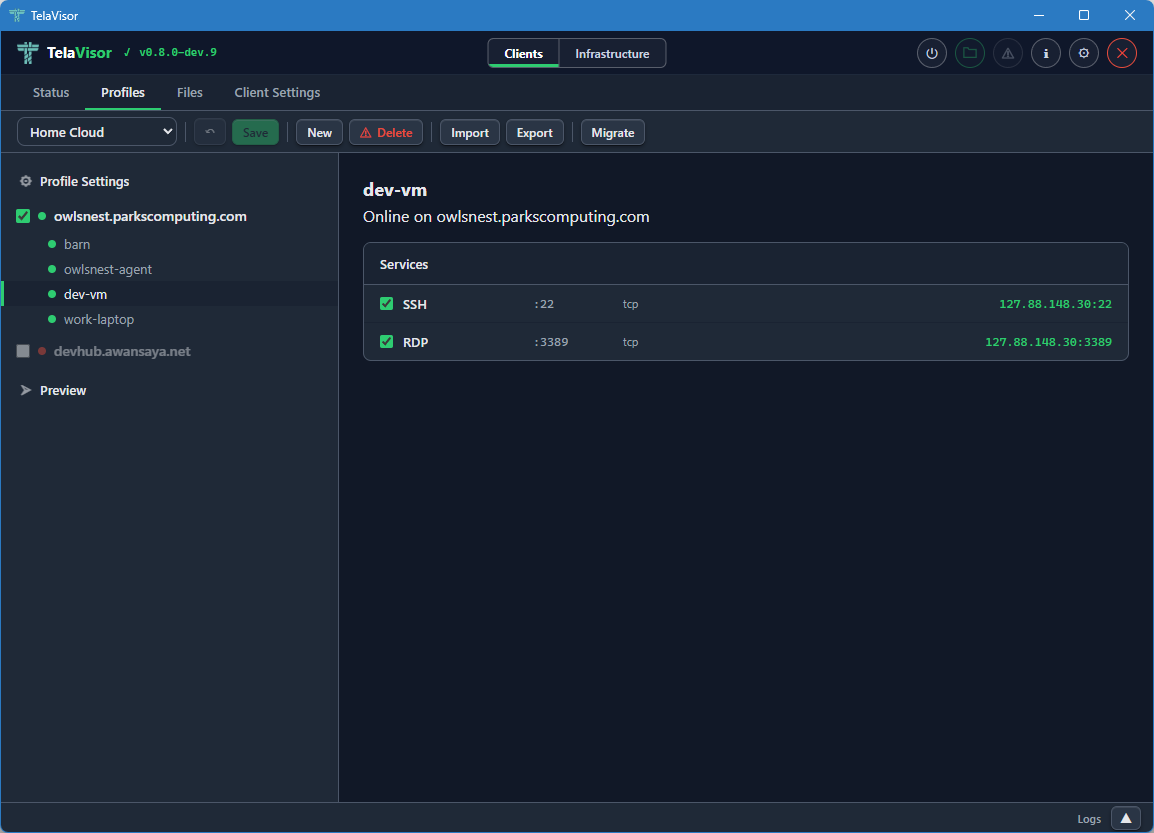This screenshot has width=1154, height=833.
Task: Click the undo arrow beside the profile dropdown
Action: pos(209,131)
